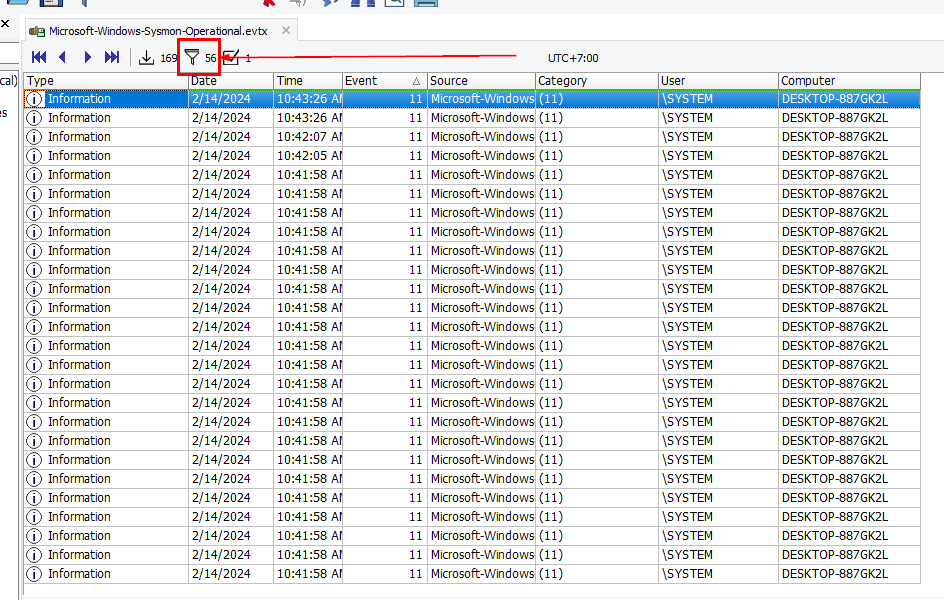The width and height of the screenshot is (944, 600).
Task: Close the Microsoft-Windows-Sysmon-Operational.evtx tab
Action: pos(286,31)
